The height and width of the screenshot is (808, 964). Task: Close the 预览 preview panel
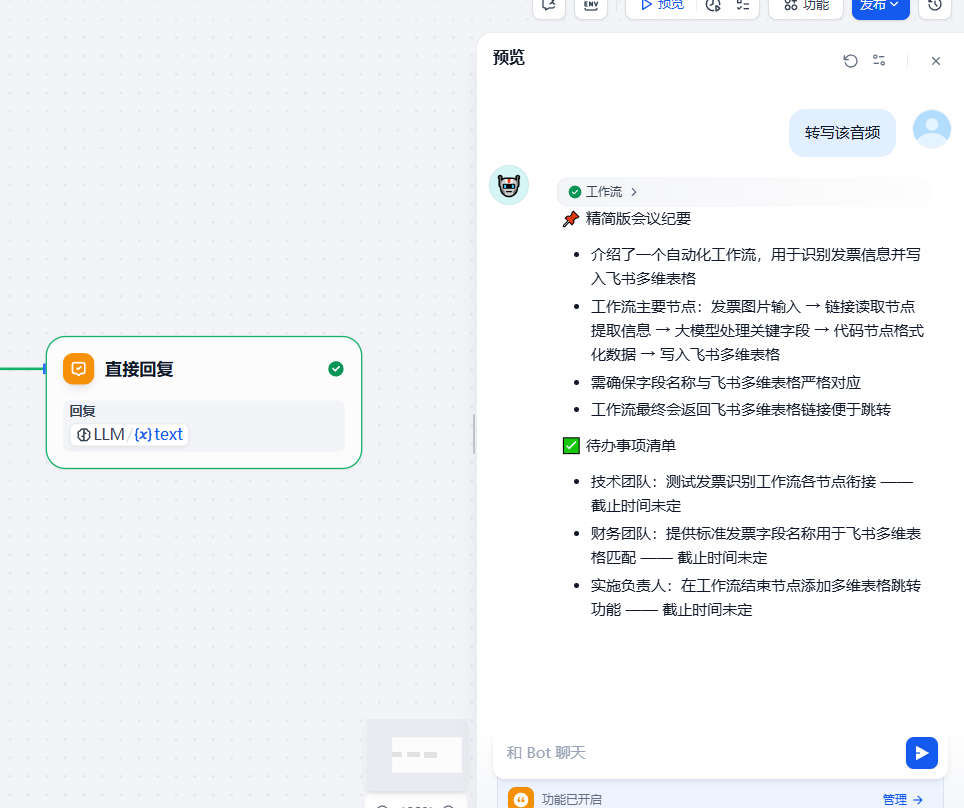click(936, 61)
